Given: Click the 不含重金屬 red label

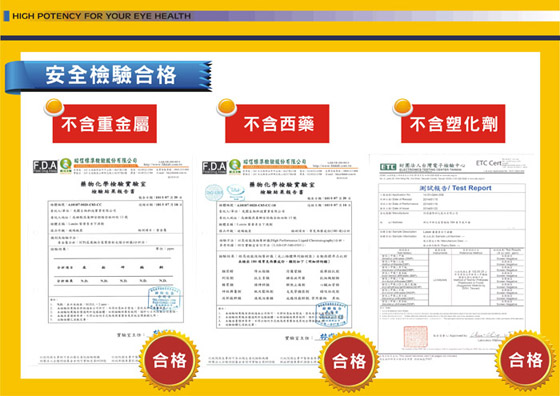Looking at the screenshot, I should (x=105, y=124).
